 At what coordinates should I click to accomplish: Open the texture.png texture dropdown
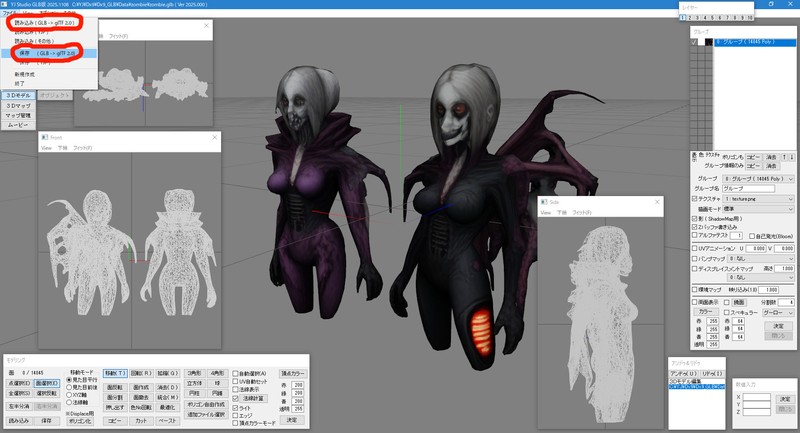coord(759,199)
